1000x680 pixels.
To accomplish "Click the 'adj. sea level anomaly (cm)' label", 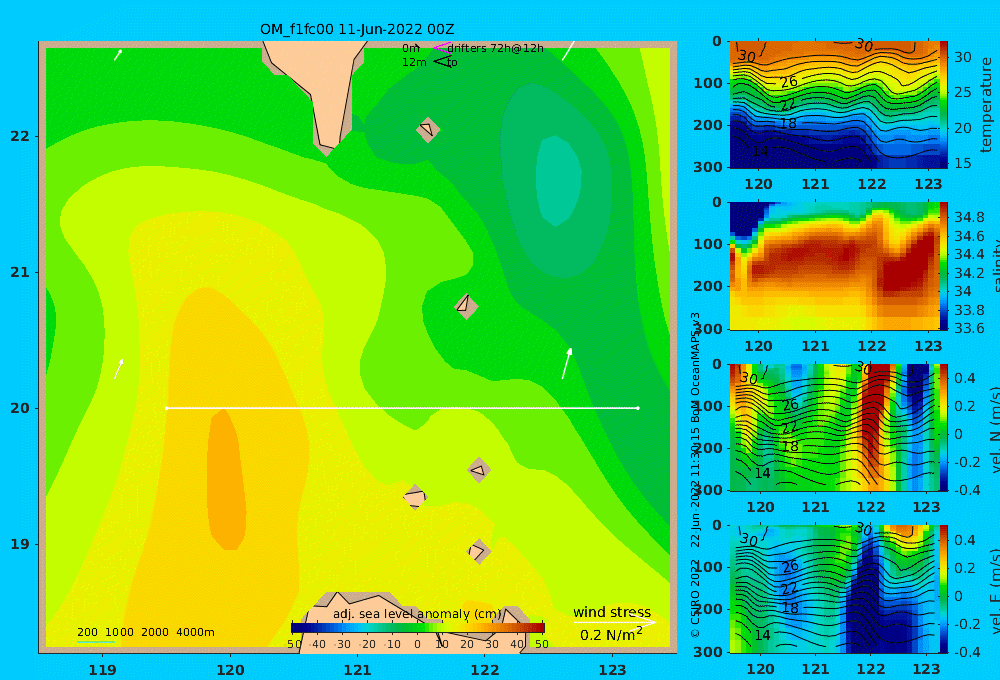I will (x=417, y=614).
